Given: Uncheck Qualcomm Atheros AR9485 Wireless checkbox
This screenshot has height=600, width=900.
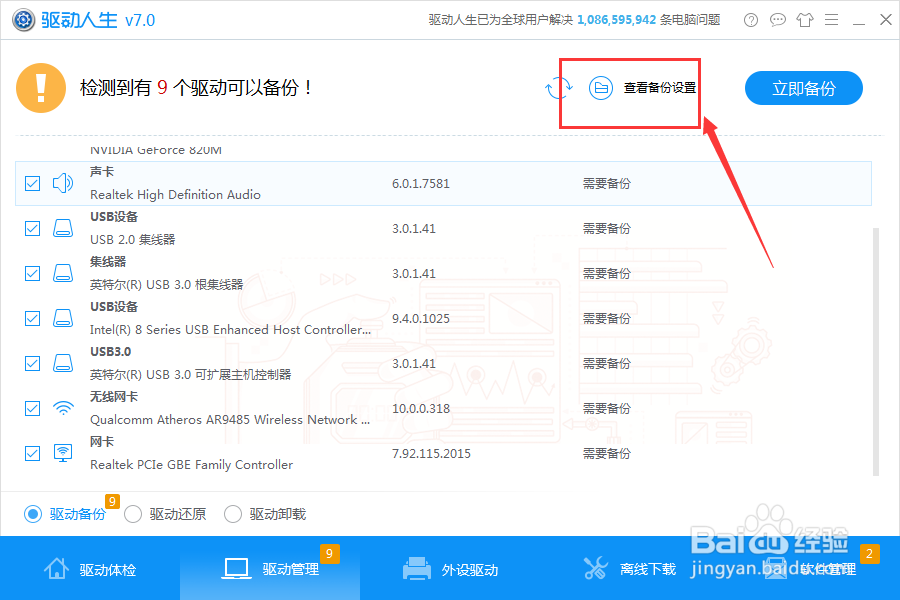Looking at the screenshot, I should click(x=33, y=408).
